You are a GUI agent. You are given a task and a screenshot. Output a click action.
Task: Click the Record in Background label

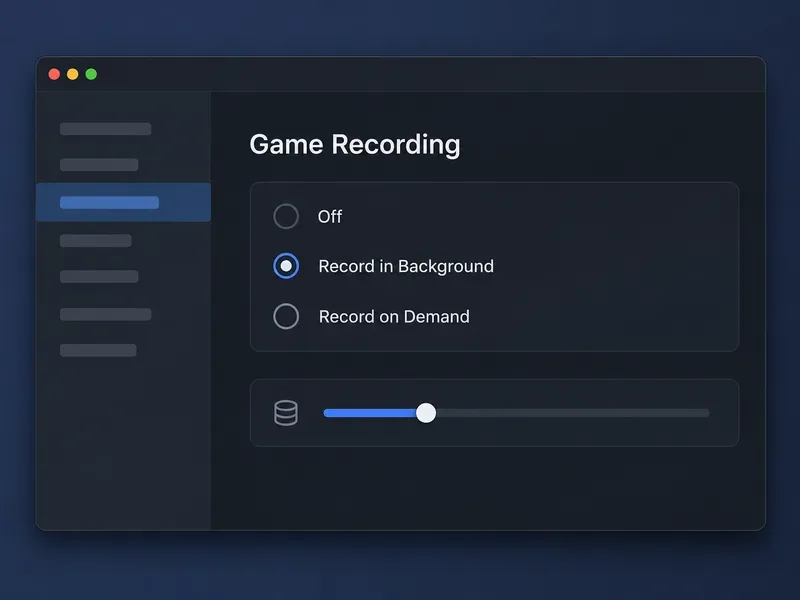pyautogui.click(x=406, y=266)
